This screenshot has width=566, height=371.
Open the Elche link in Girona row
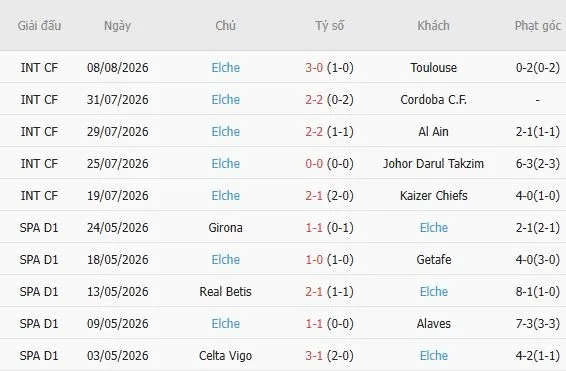[434, 228]
